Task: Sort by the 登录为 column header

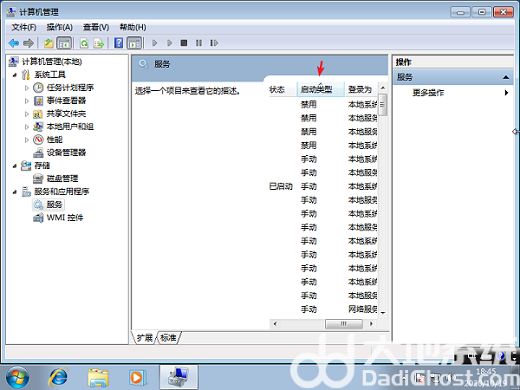Action: click(x=360, y=90)
